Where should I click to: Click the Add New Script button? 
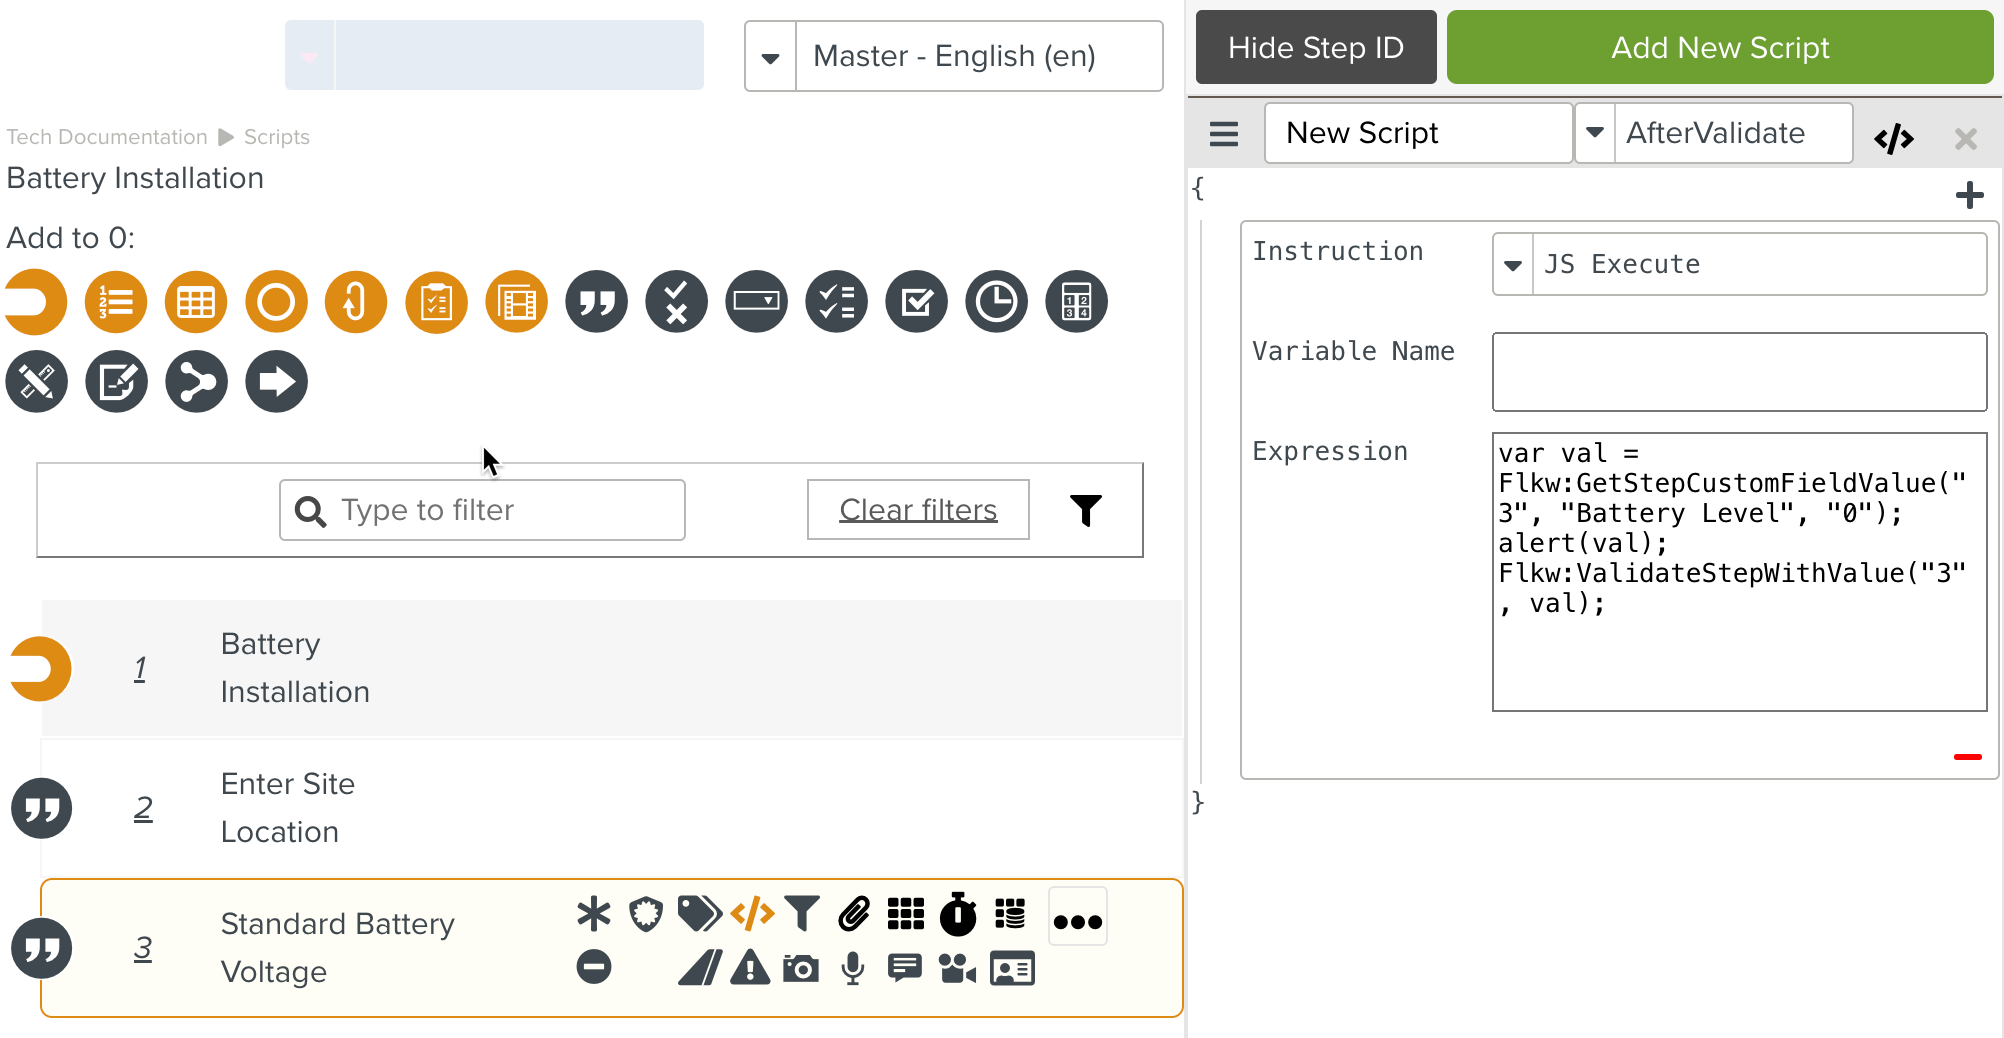tap(1719, 46)
